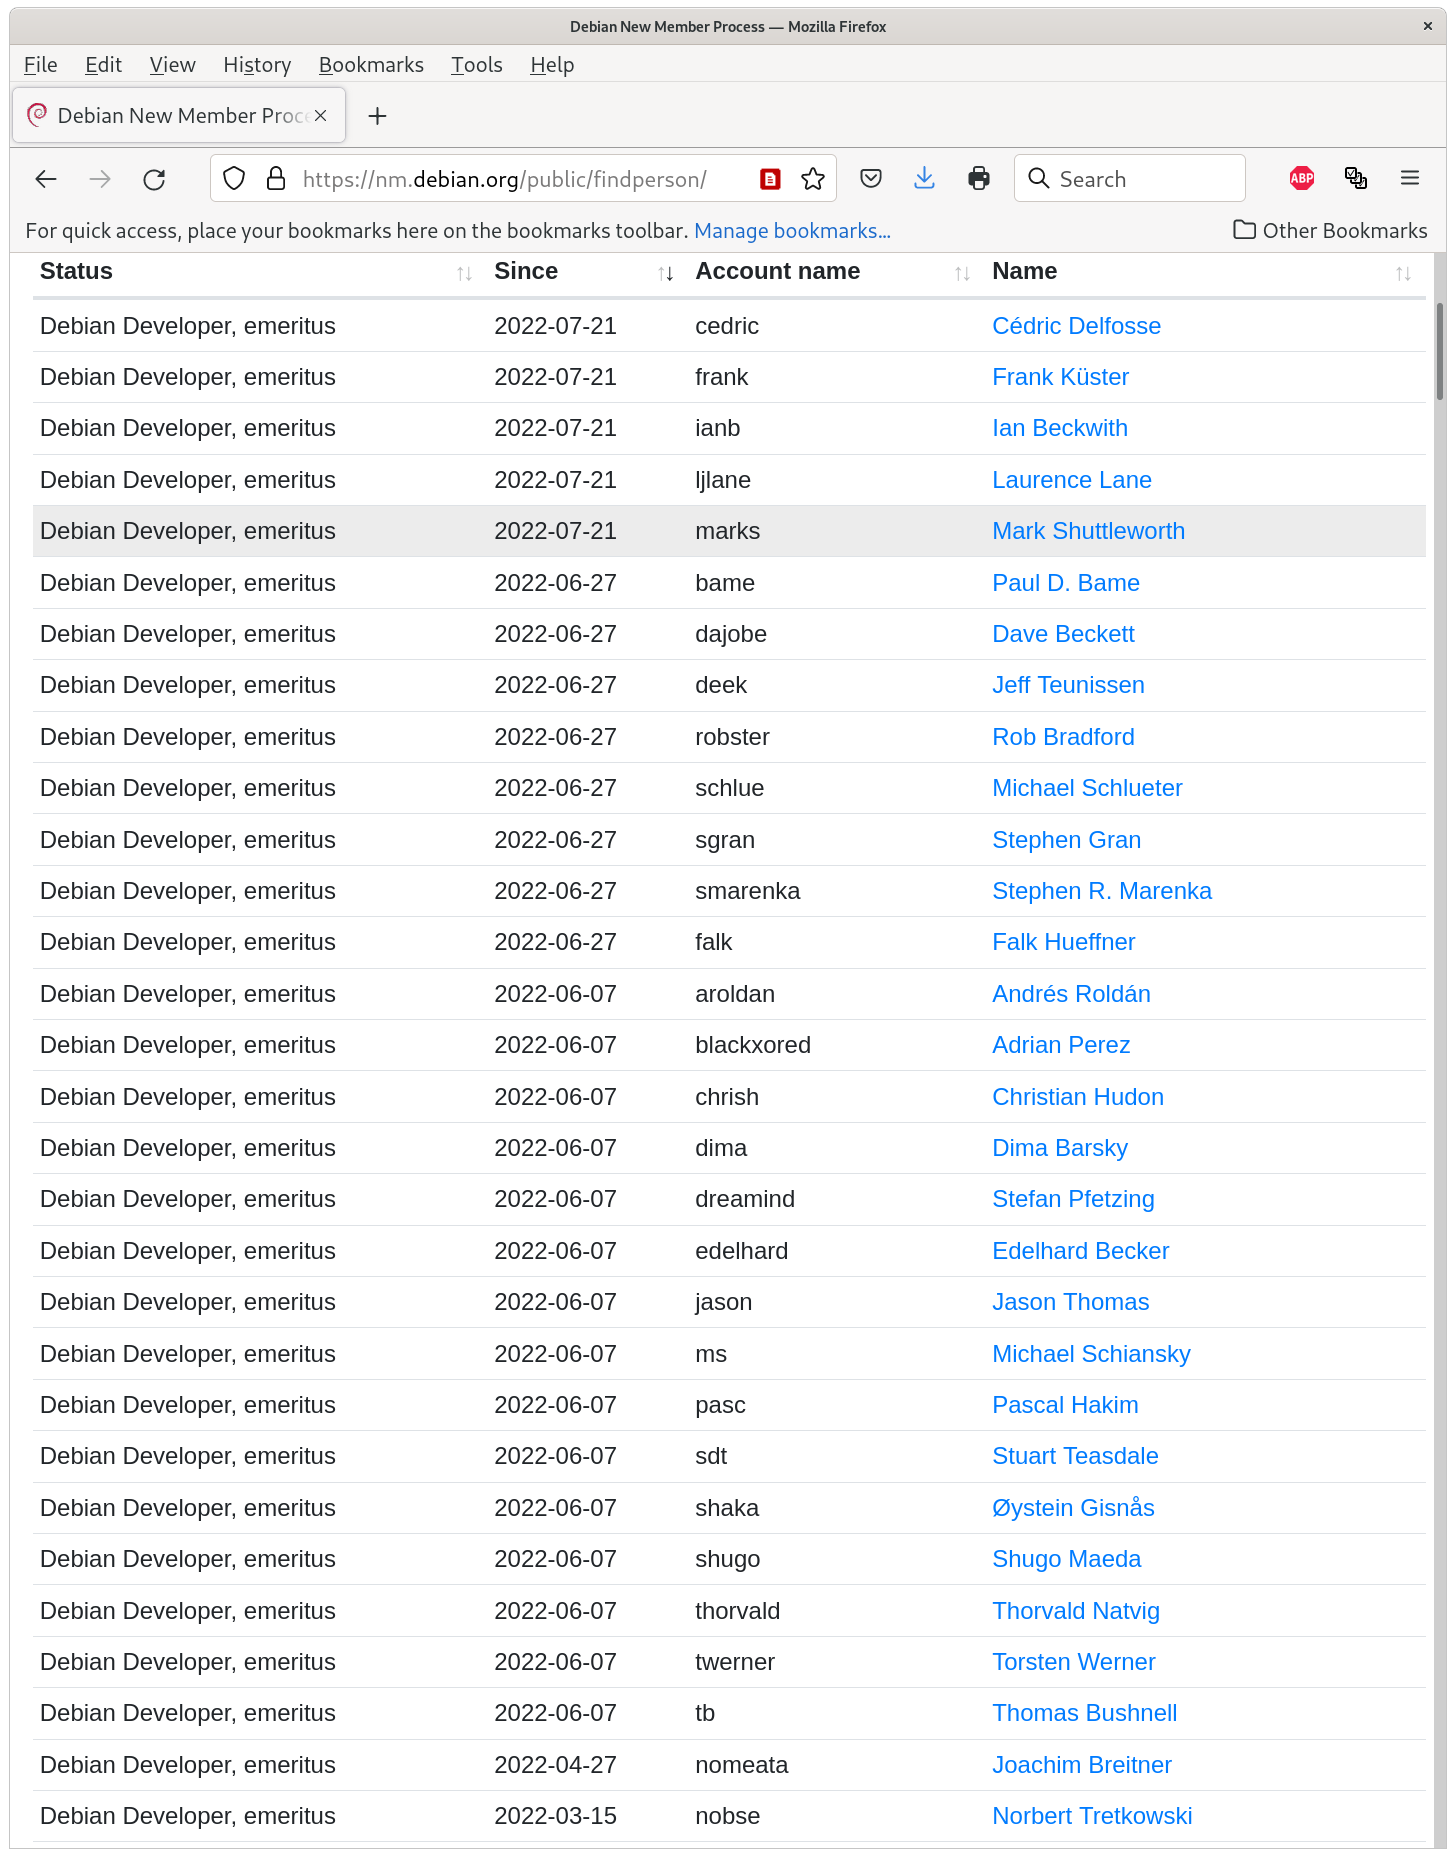1456x1858 pixels.
Task: Close the Debian New Member Process tab
Action: 321,116
